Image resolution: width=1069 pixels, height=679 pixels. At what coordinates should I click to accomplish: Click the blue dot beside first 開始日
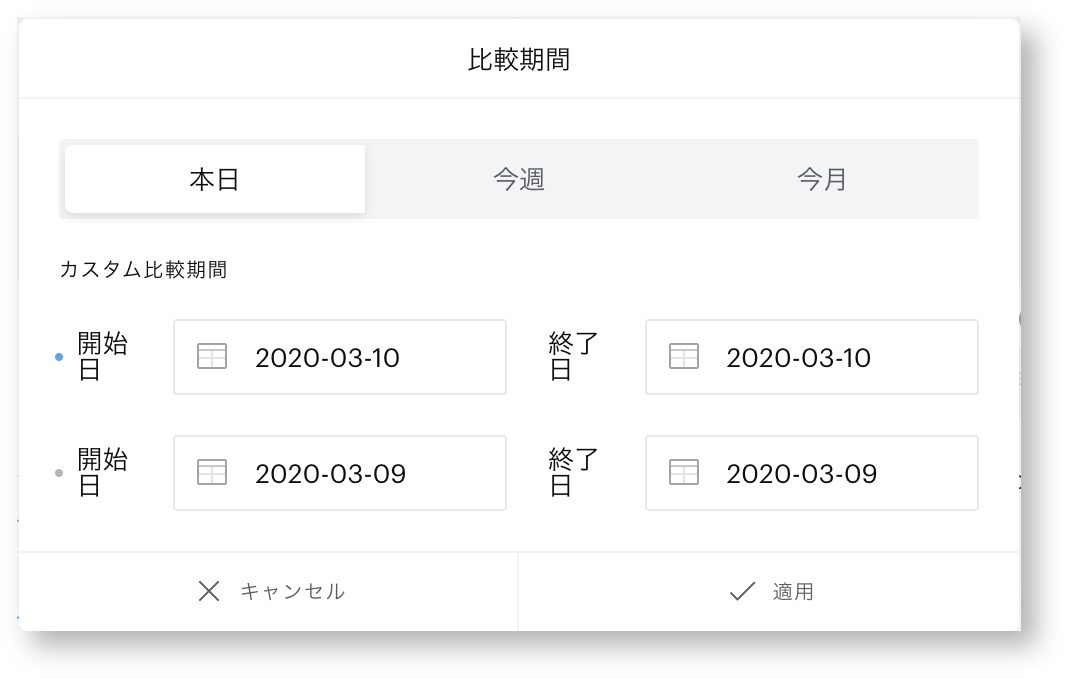click(x=59, y=357)
